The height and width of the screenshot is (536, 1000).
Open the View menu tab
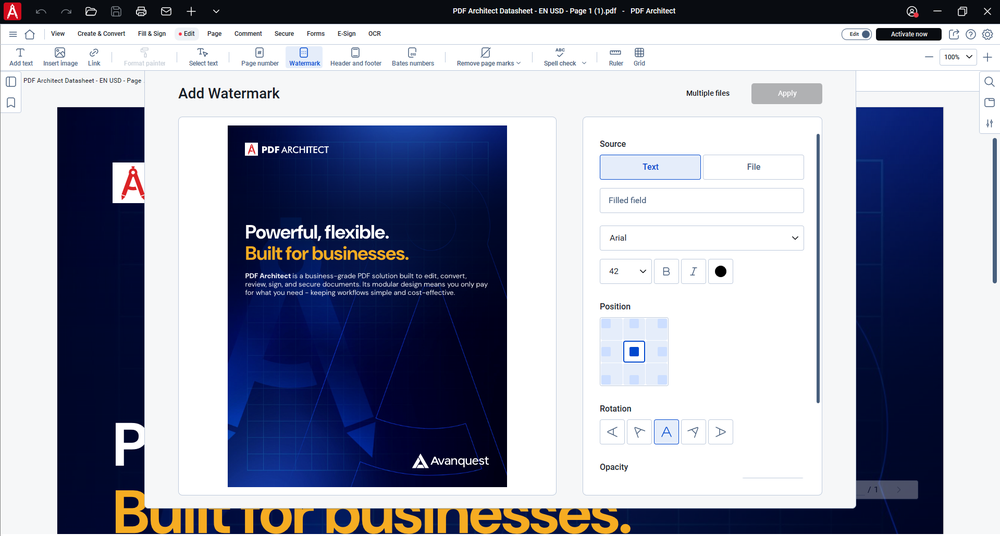click(x=58, y=34)
